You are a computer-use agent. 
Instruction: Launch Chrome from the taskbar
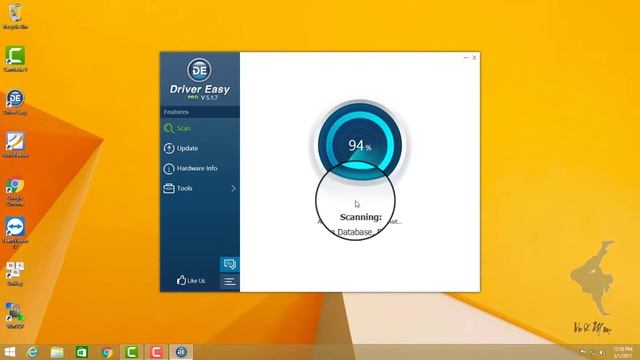107,352
